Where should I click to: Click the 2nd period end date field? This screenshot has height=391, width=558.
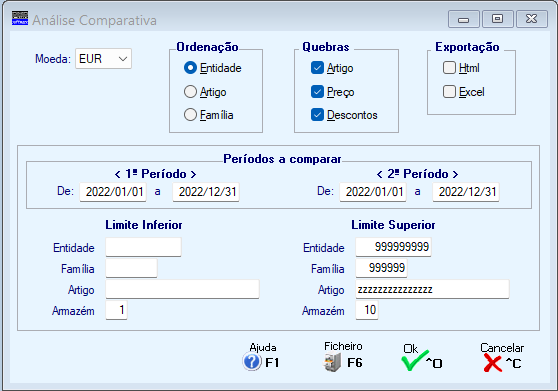466,192
